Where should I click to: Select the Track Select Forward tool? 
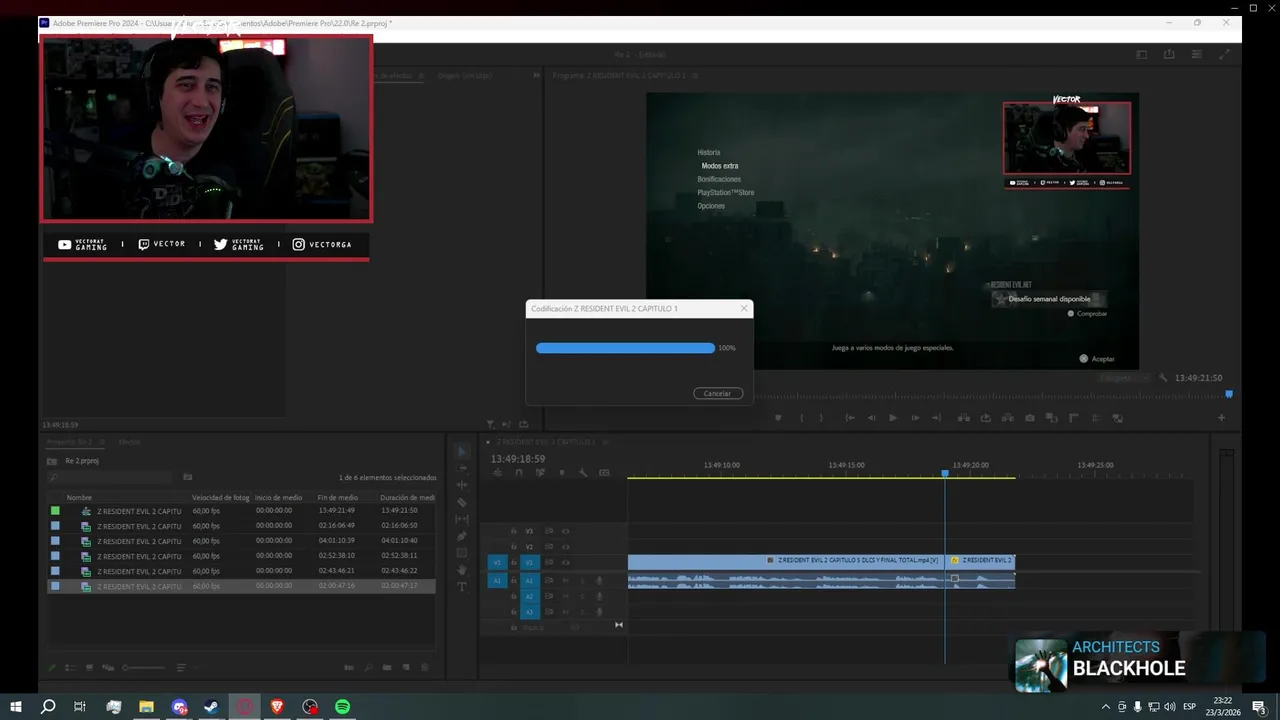[x=462, y=468]
